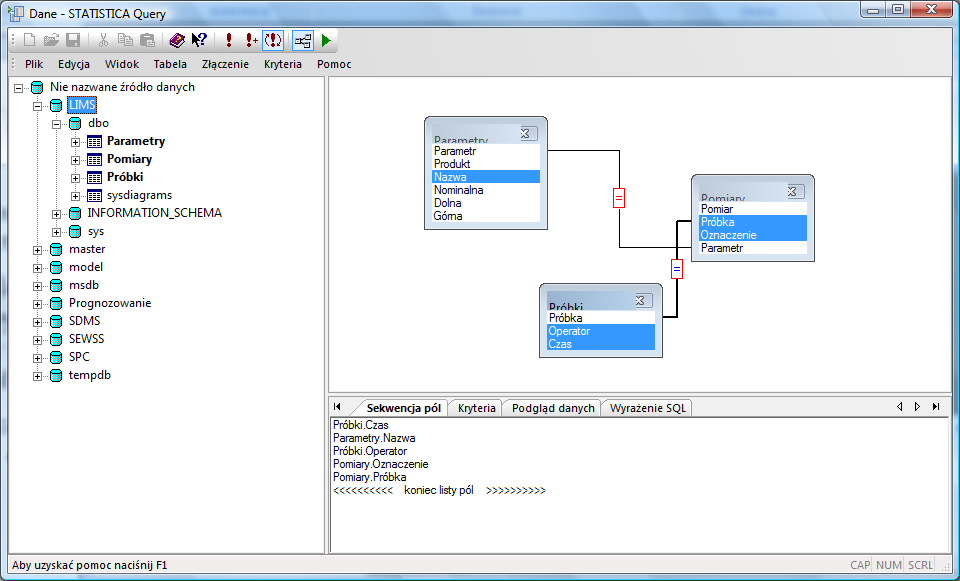960x581 pixels.
Task: Select Czas field in Próbki box
Action: pos(601,344)
